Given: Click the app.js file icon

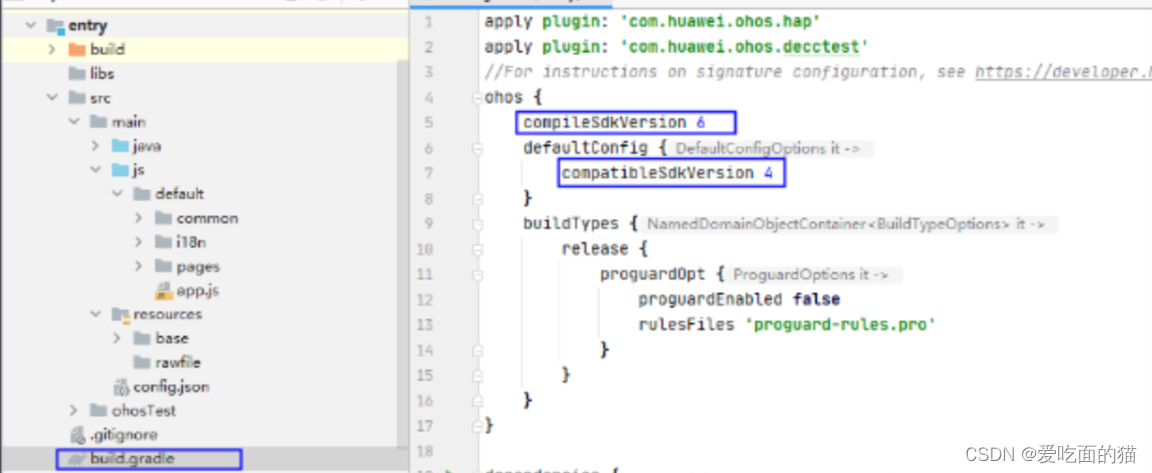Looking at the screenshot, I should [x=163, y=291].
